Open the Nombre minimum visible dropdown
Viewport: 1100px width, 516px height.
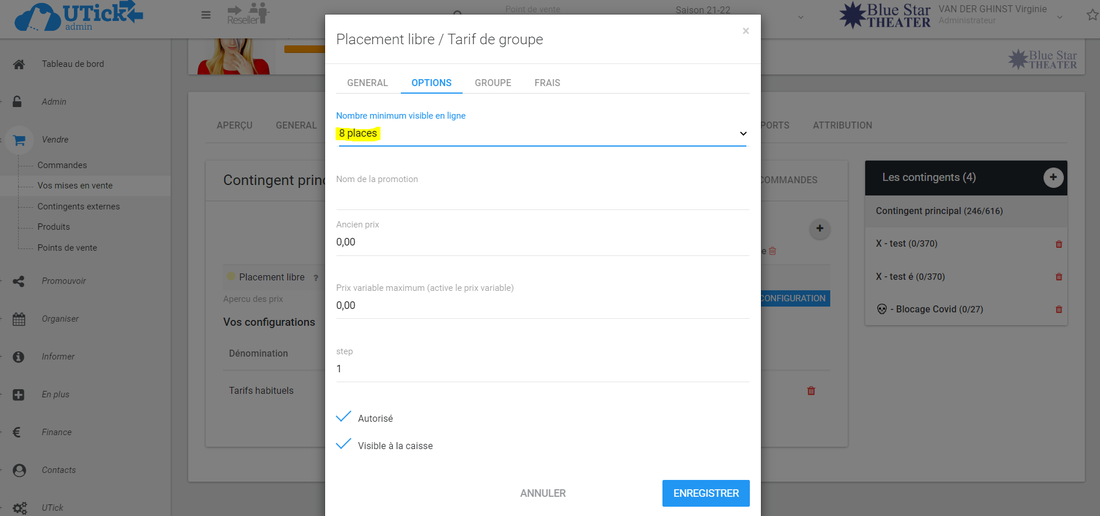click(542, 133)
